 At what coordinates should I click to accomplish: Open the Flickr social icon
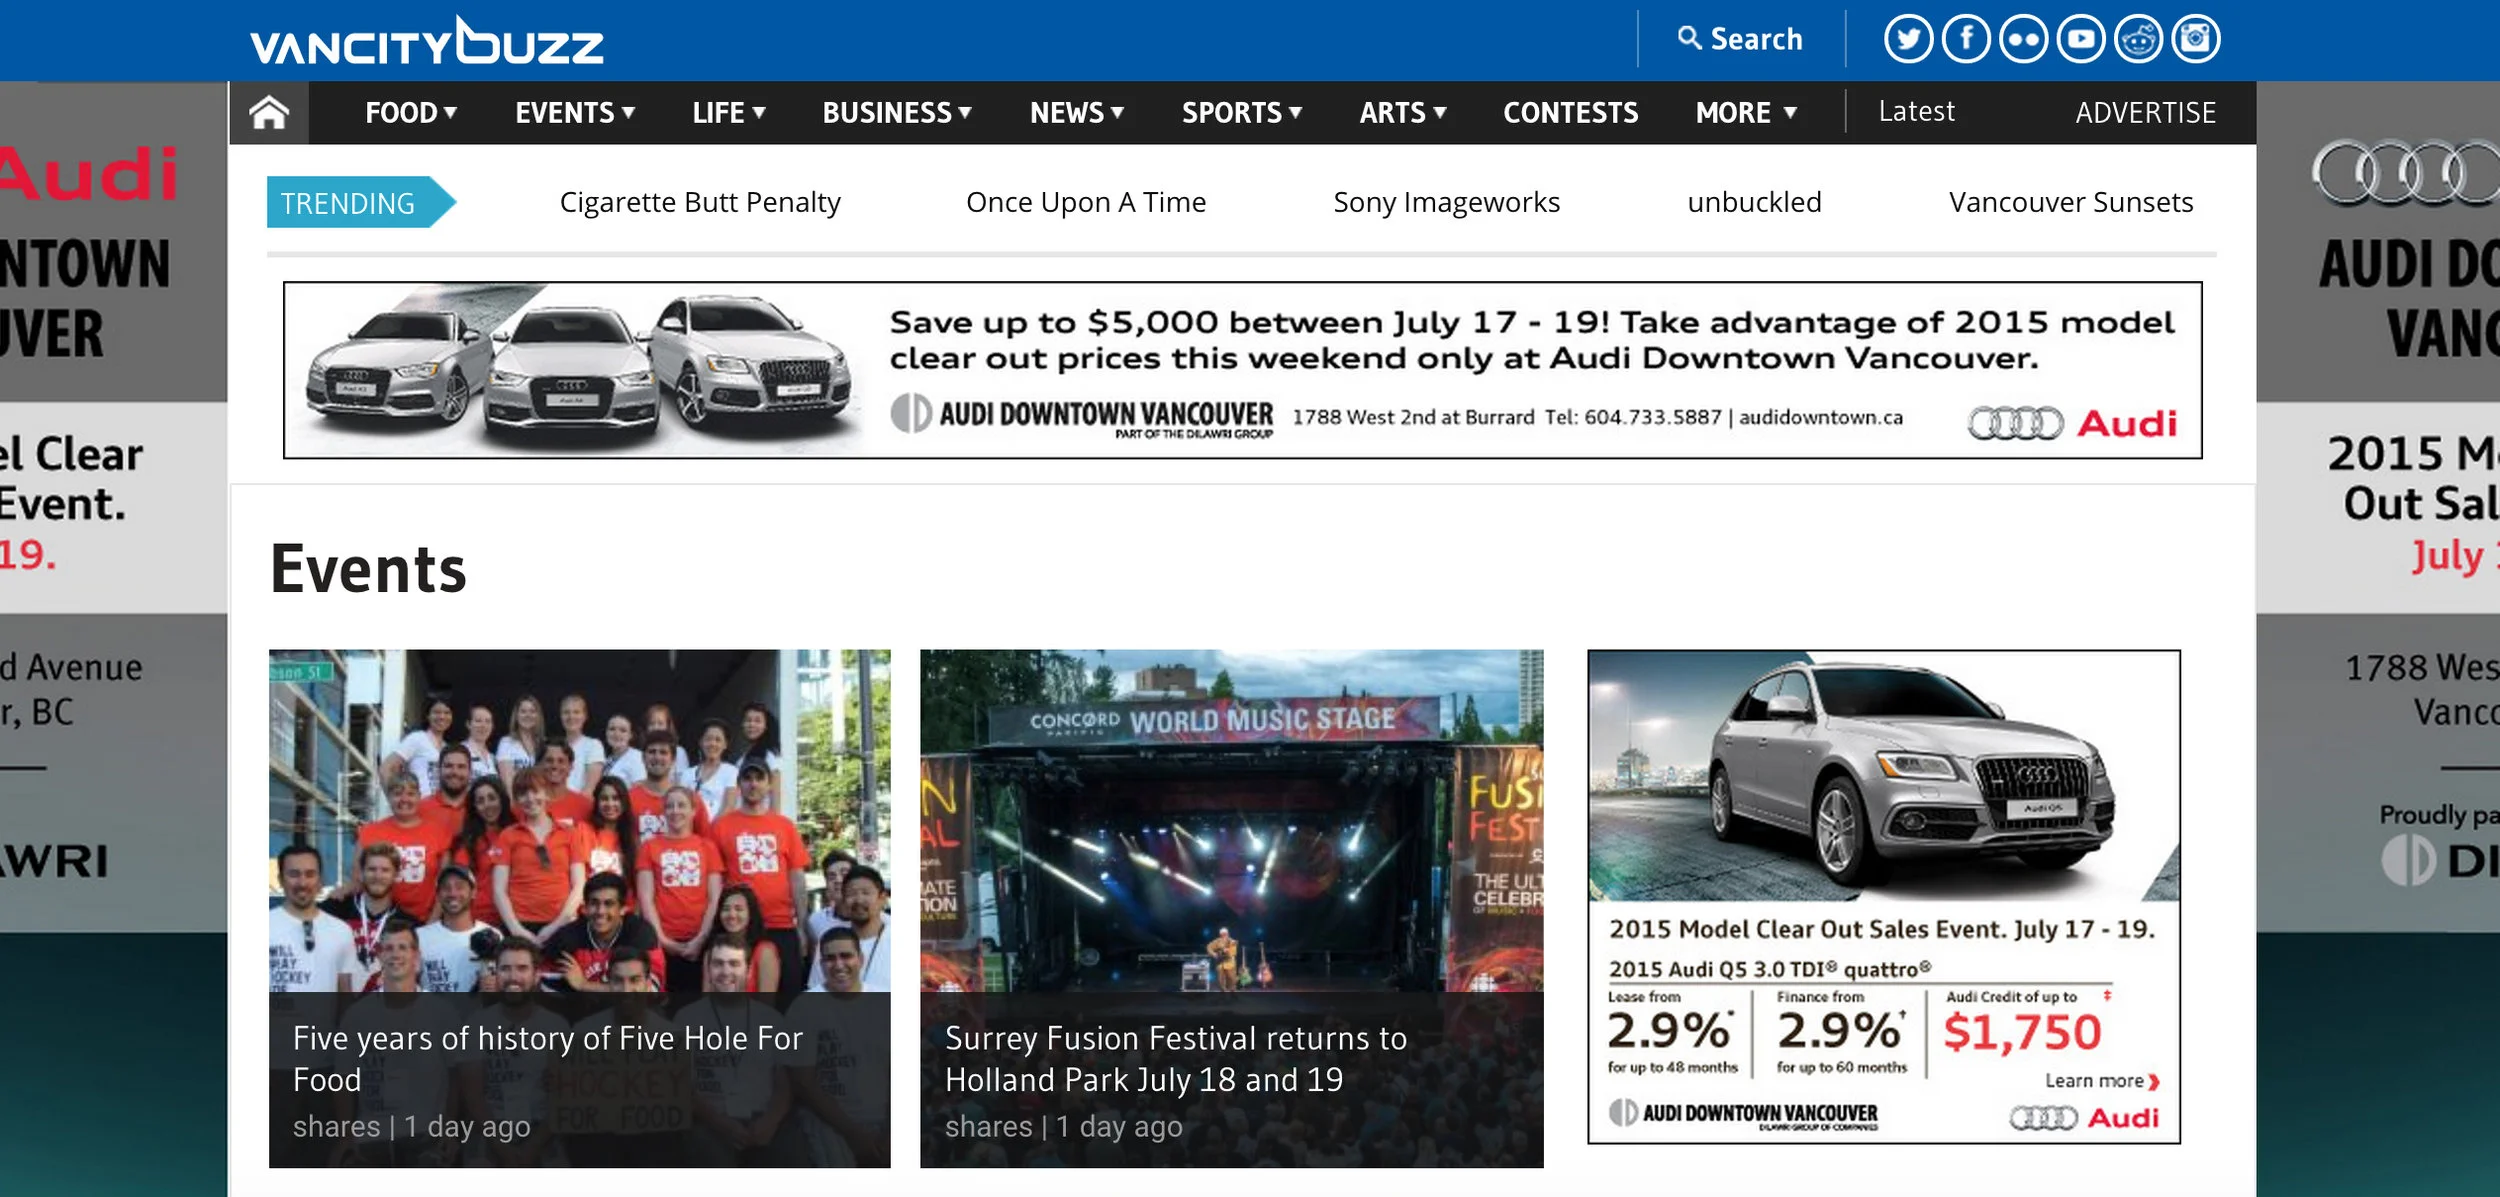point(2023,40)
